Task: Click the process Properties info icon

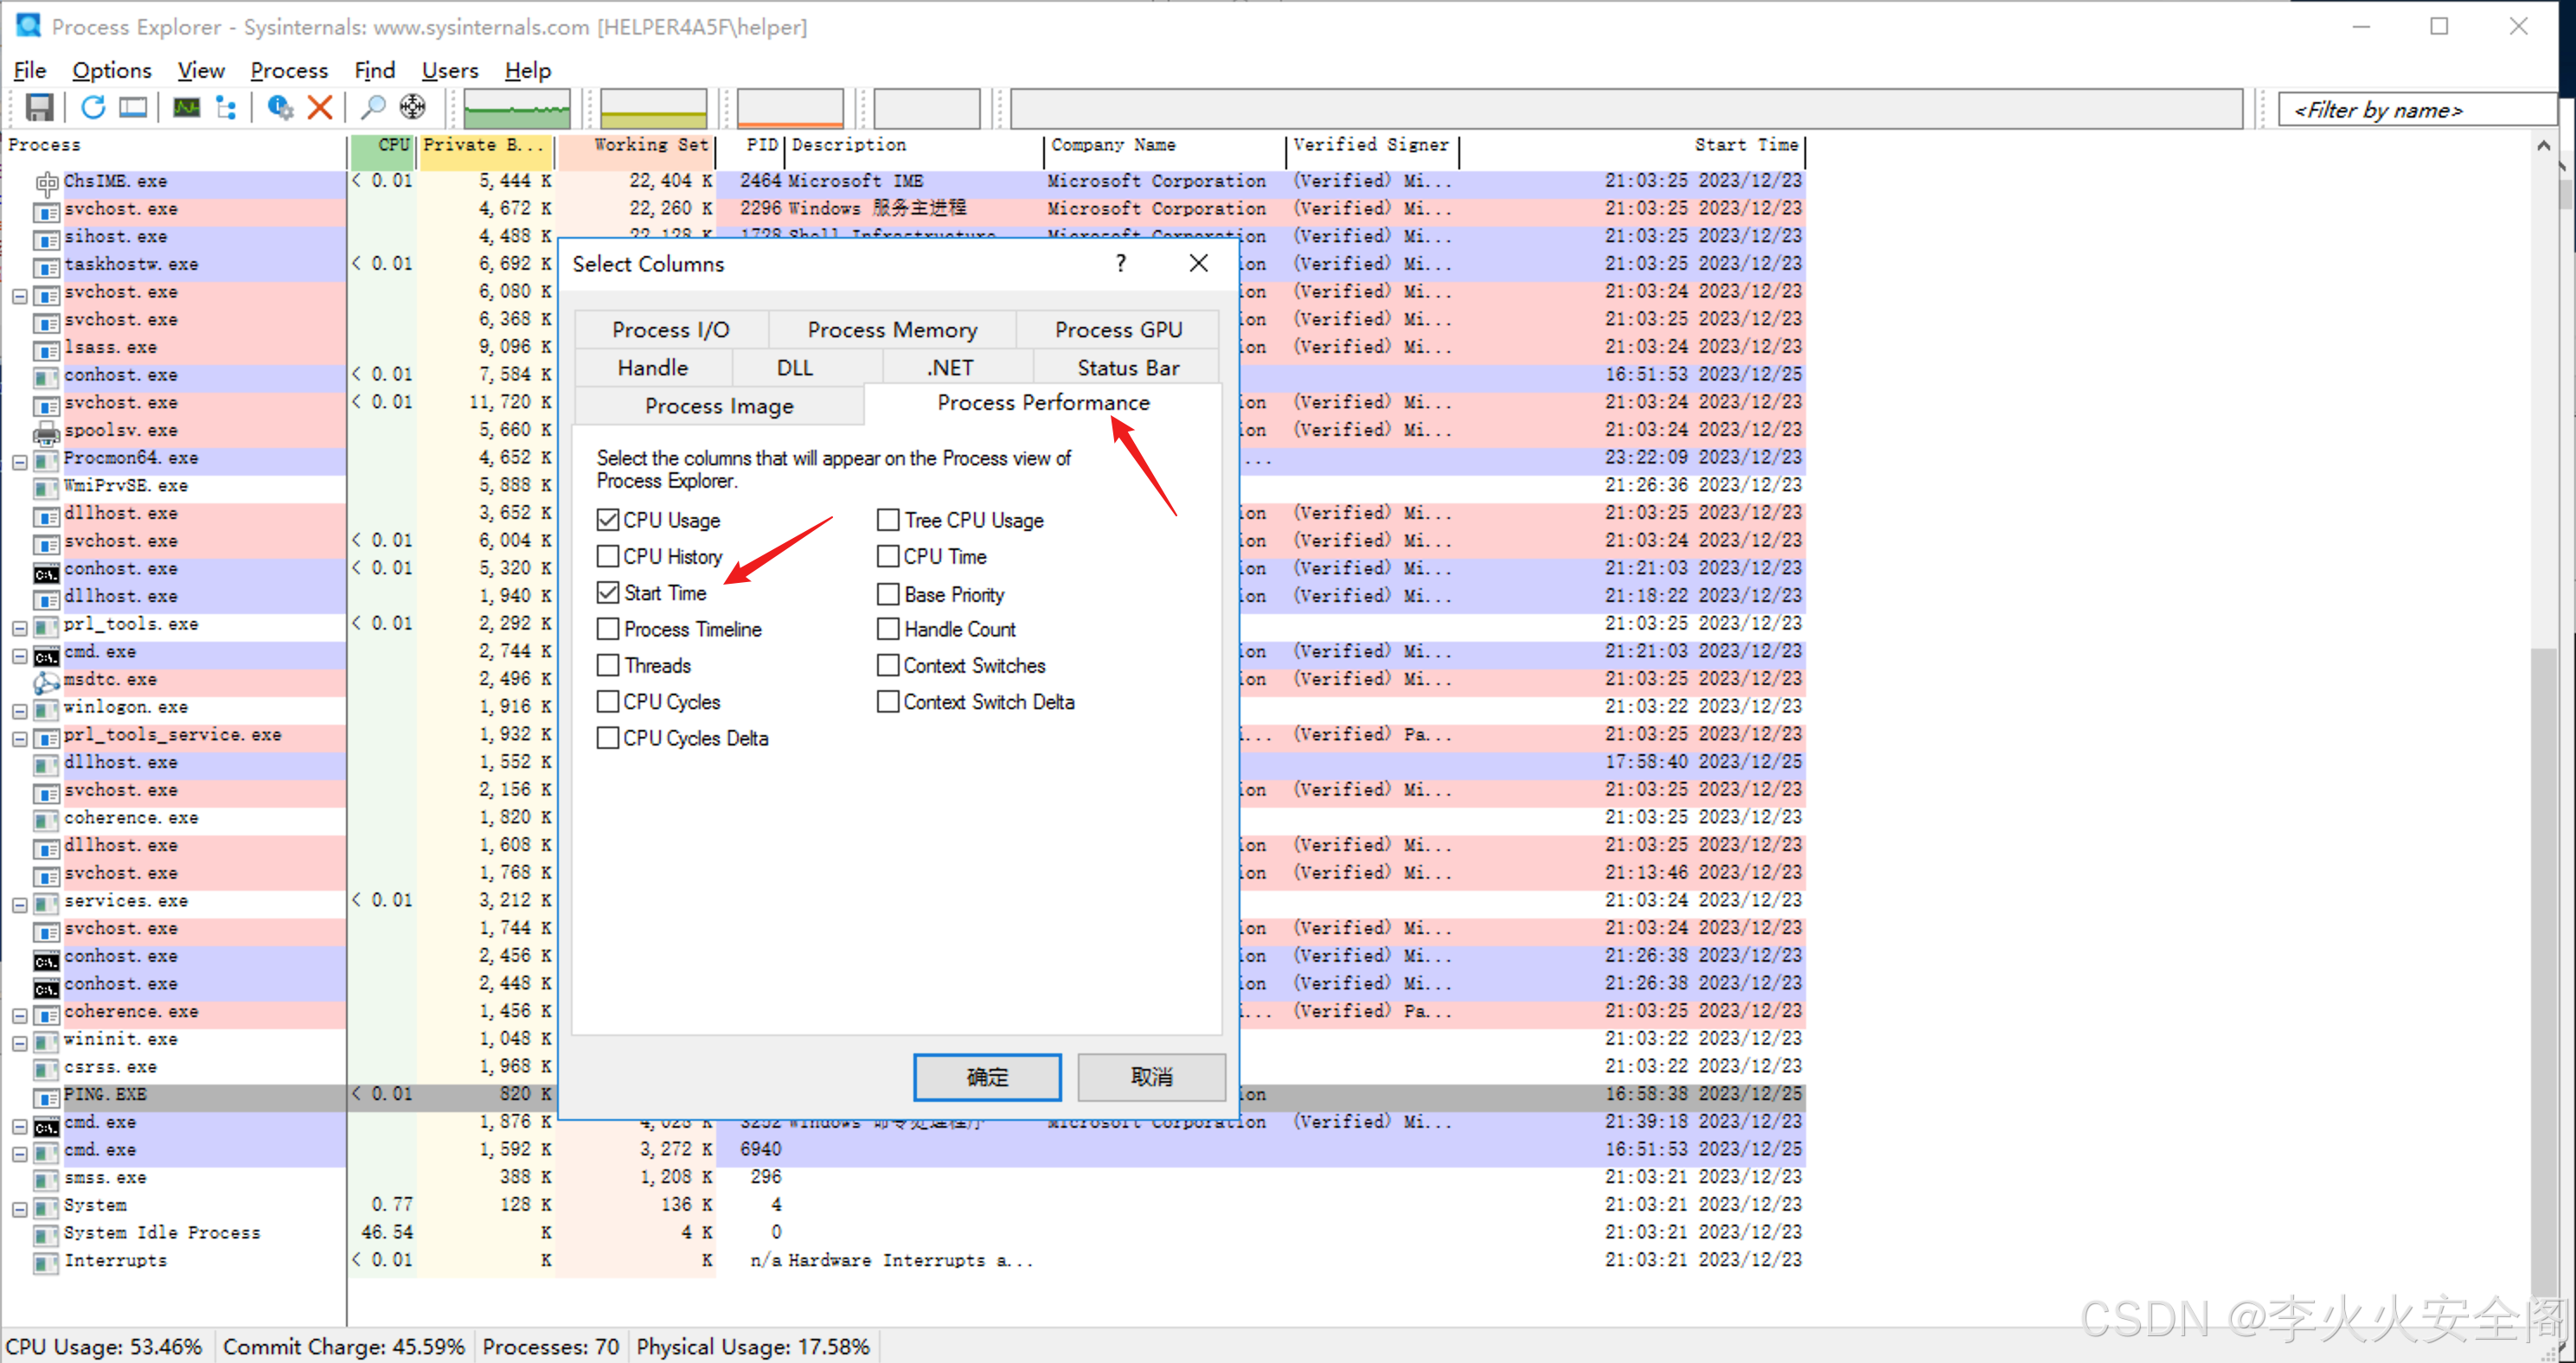Action: pyautogui.click(x=279, y=107)
